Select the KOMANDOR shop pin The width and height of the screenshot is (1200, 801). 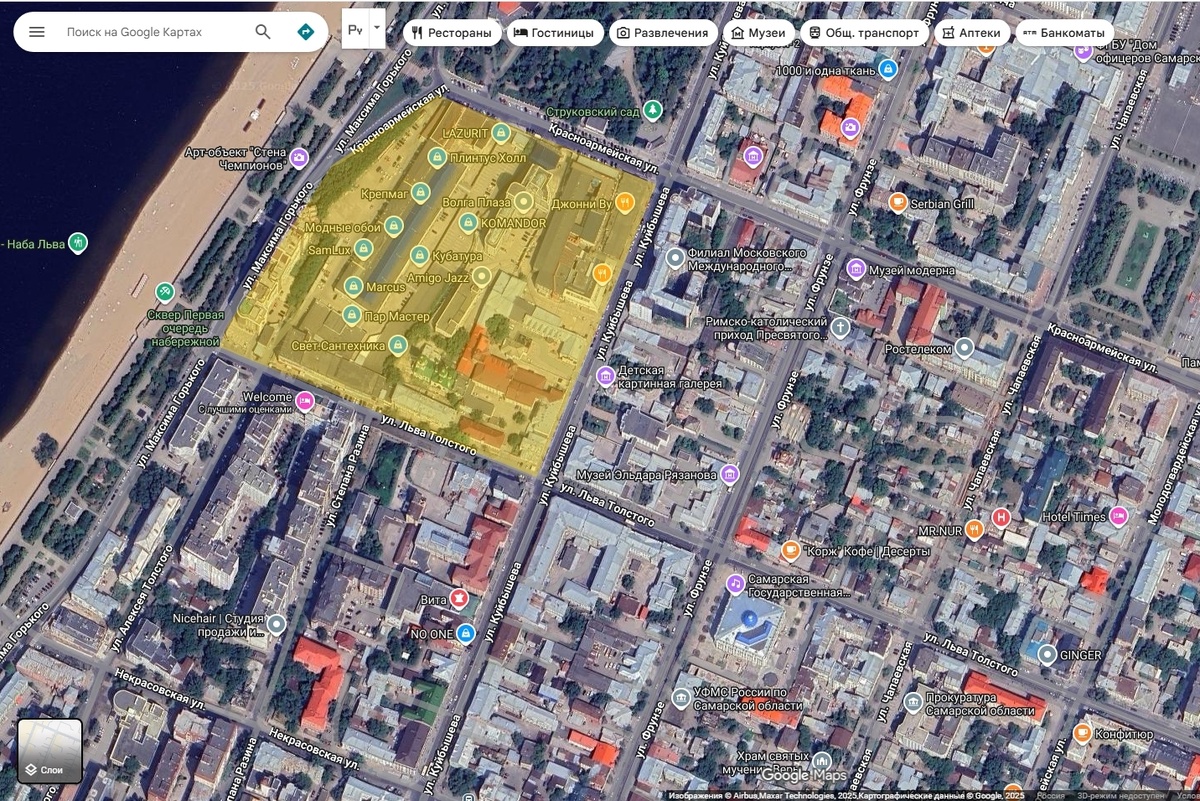(x=467, y=222)
